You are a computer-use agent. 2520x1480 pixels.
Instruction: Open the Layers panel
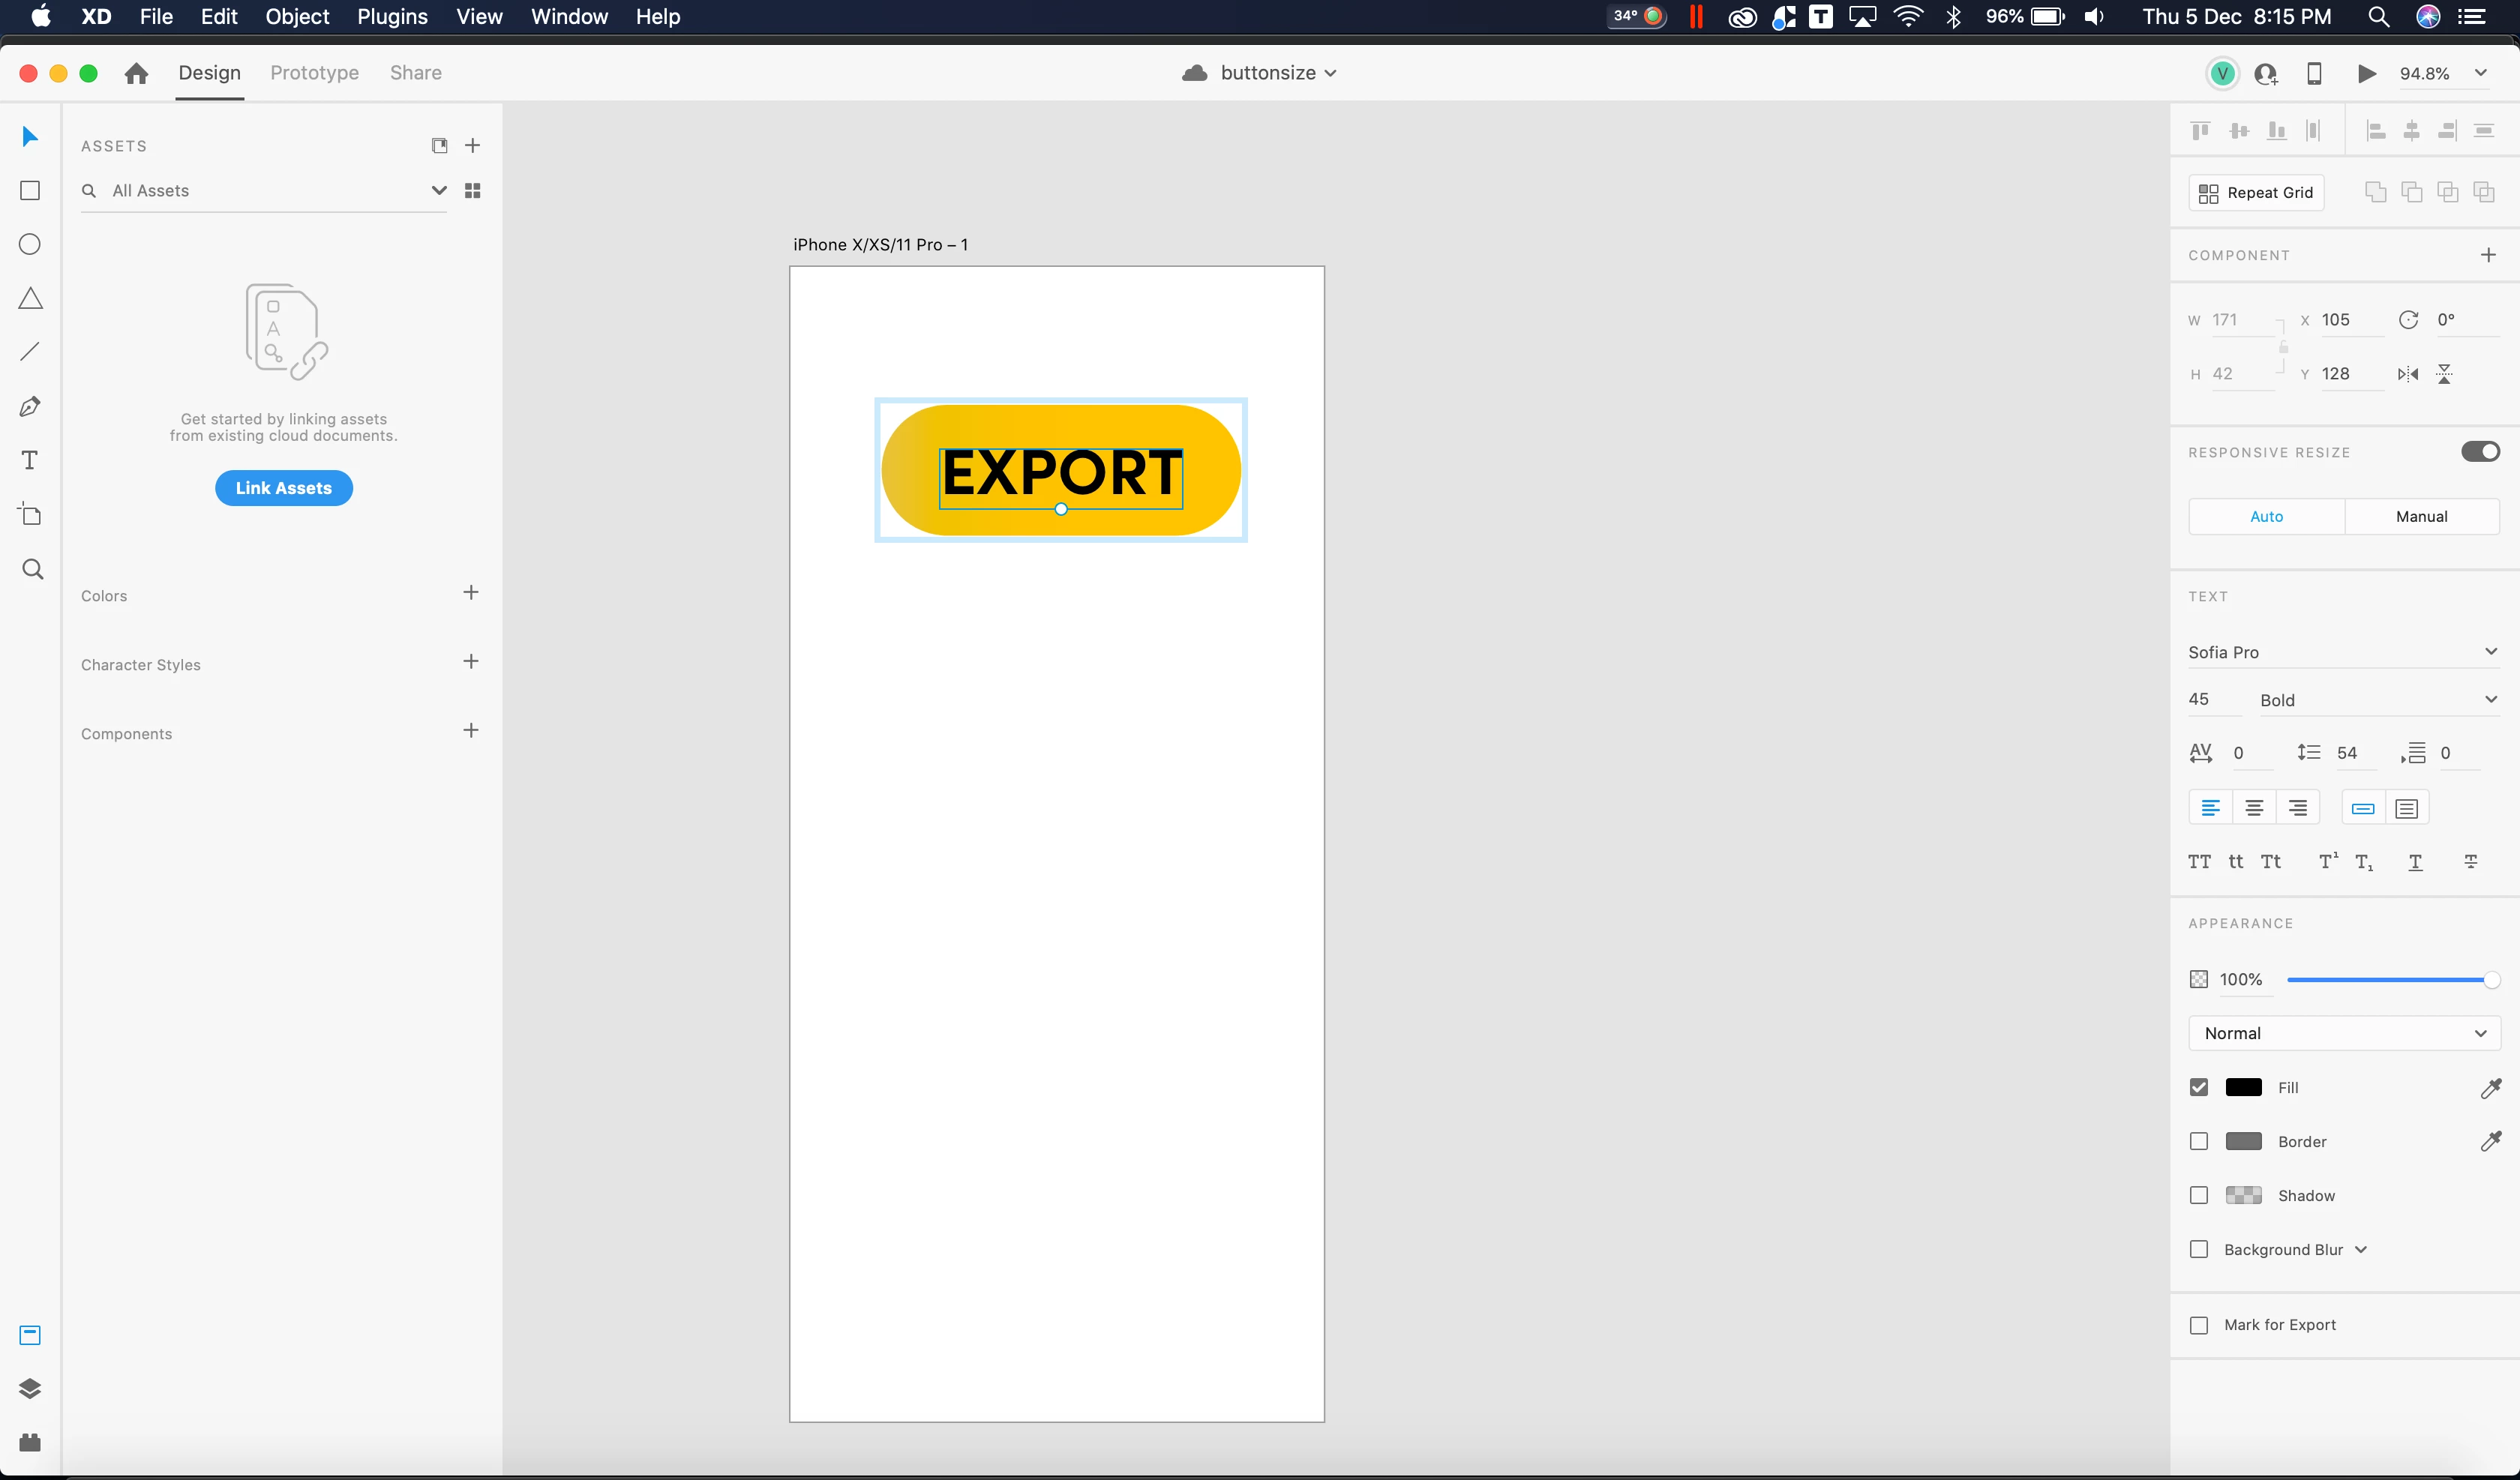tap(30, 1389)
